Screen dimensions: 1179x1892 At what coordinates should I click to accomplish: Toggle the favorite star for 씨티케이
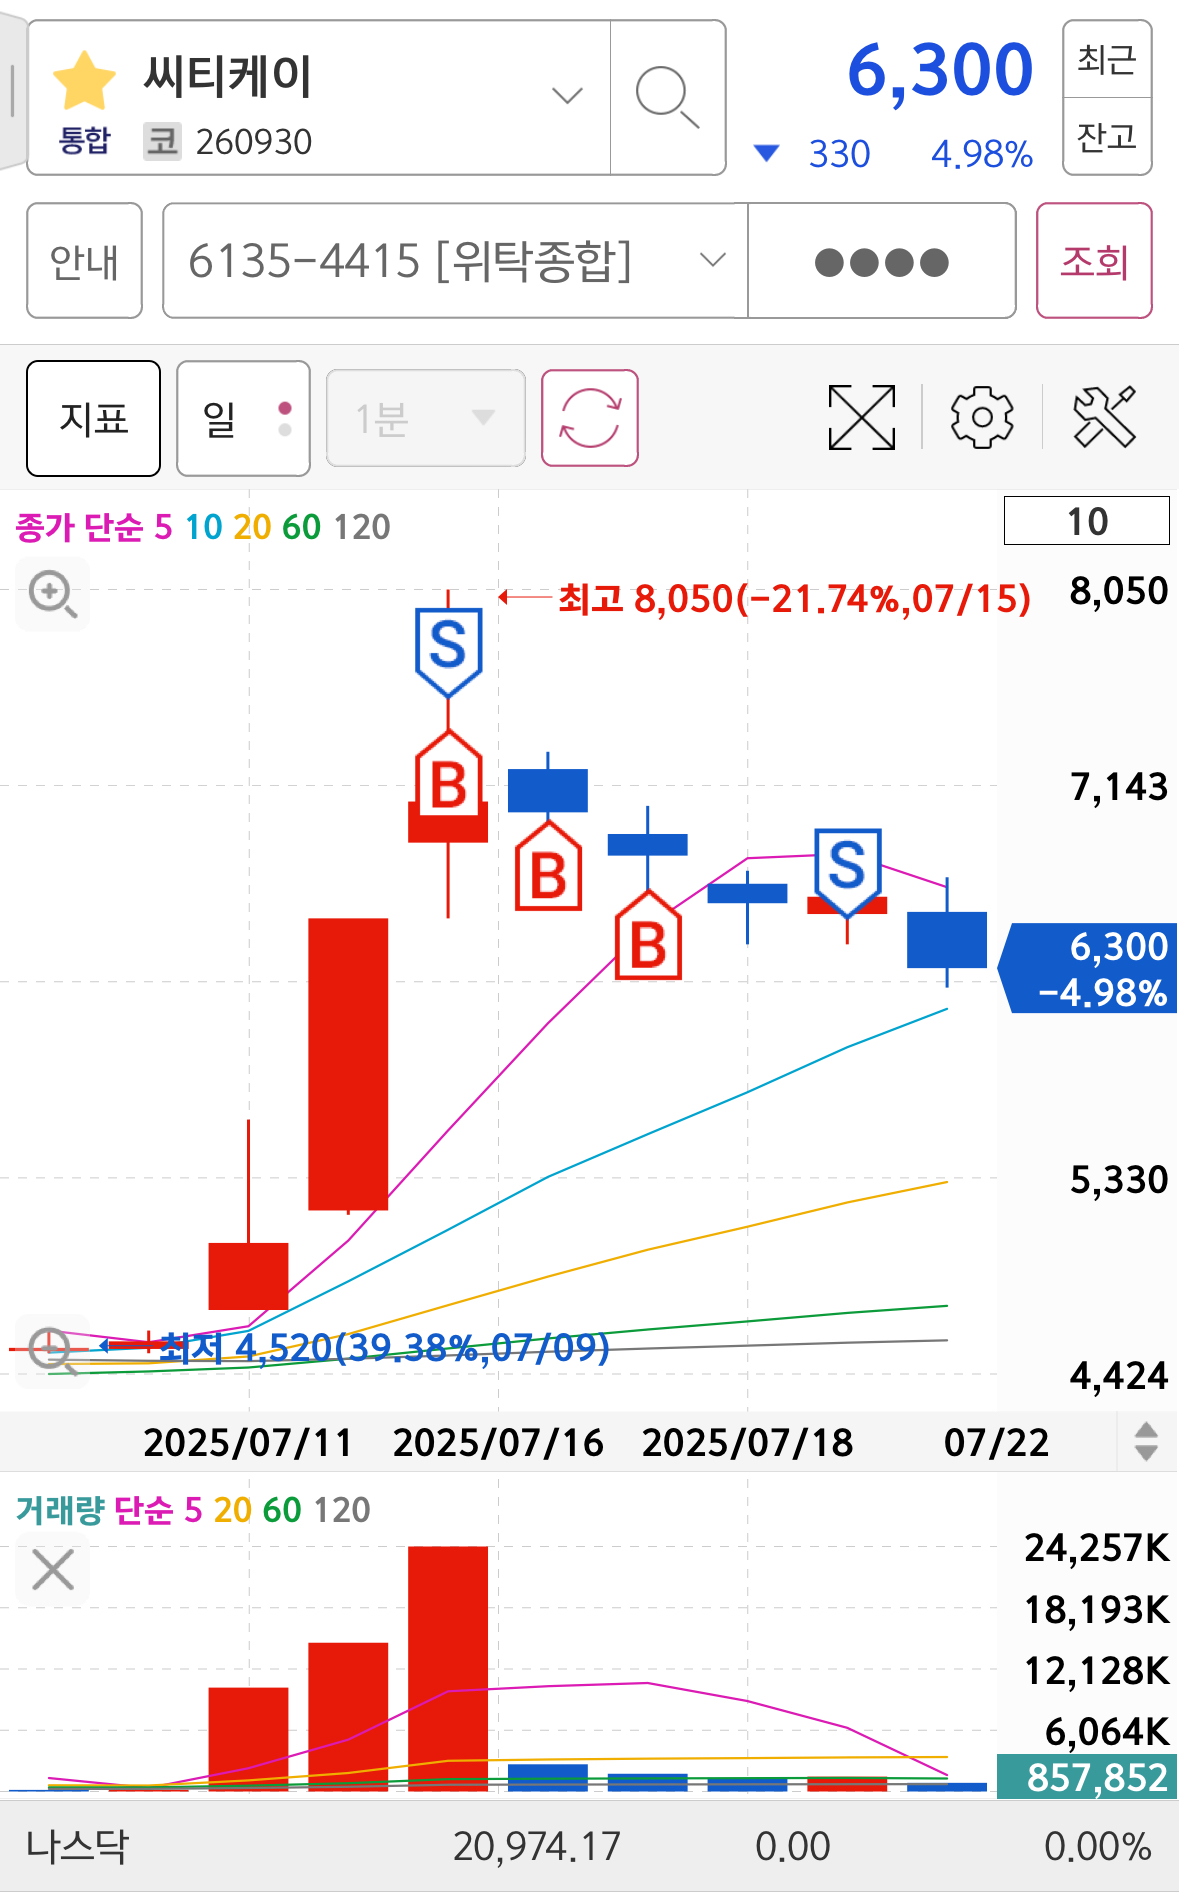(84, 80)
